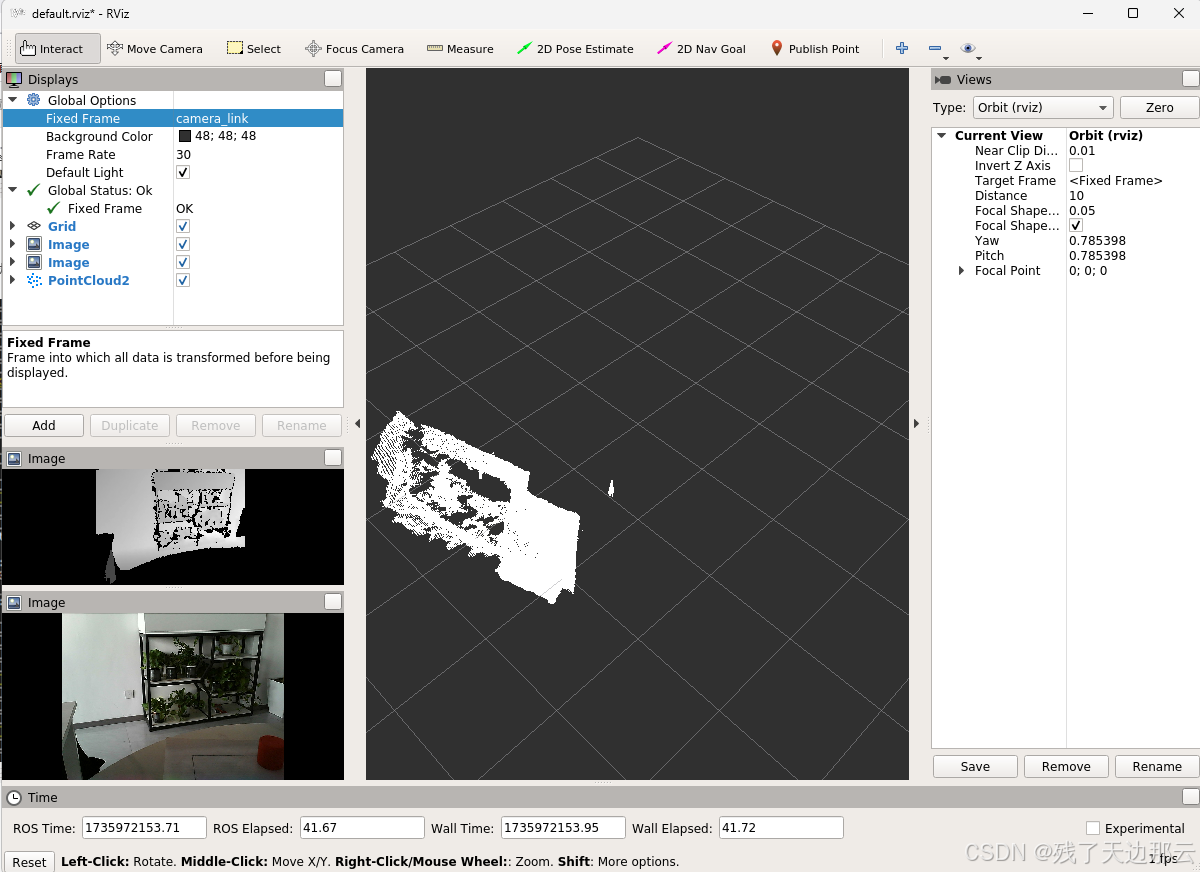Click the Remove view button
The image size is (1200, 872).
1066,766
